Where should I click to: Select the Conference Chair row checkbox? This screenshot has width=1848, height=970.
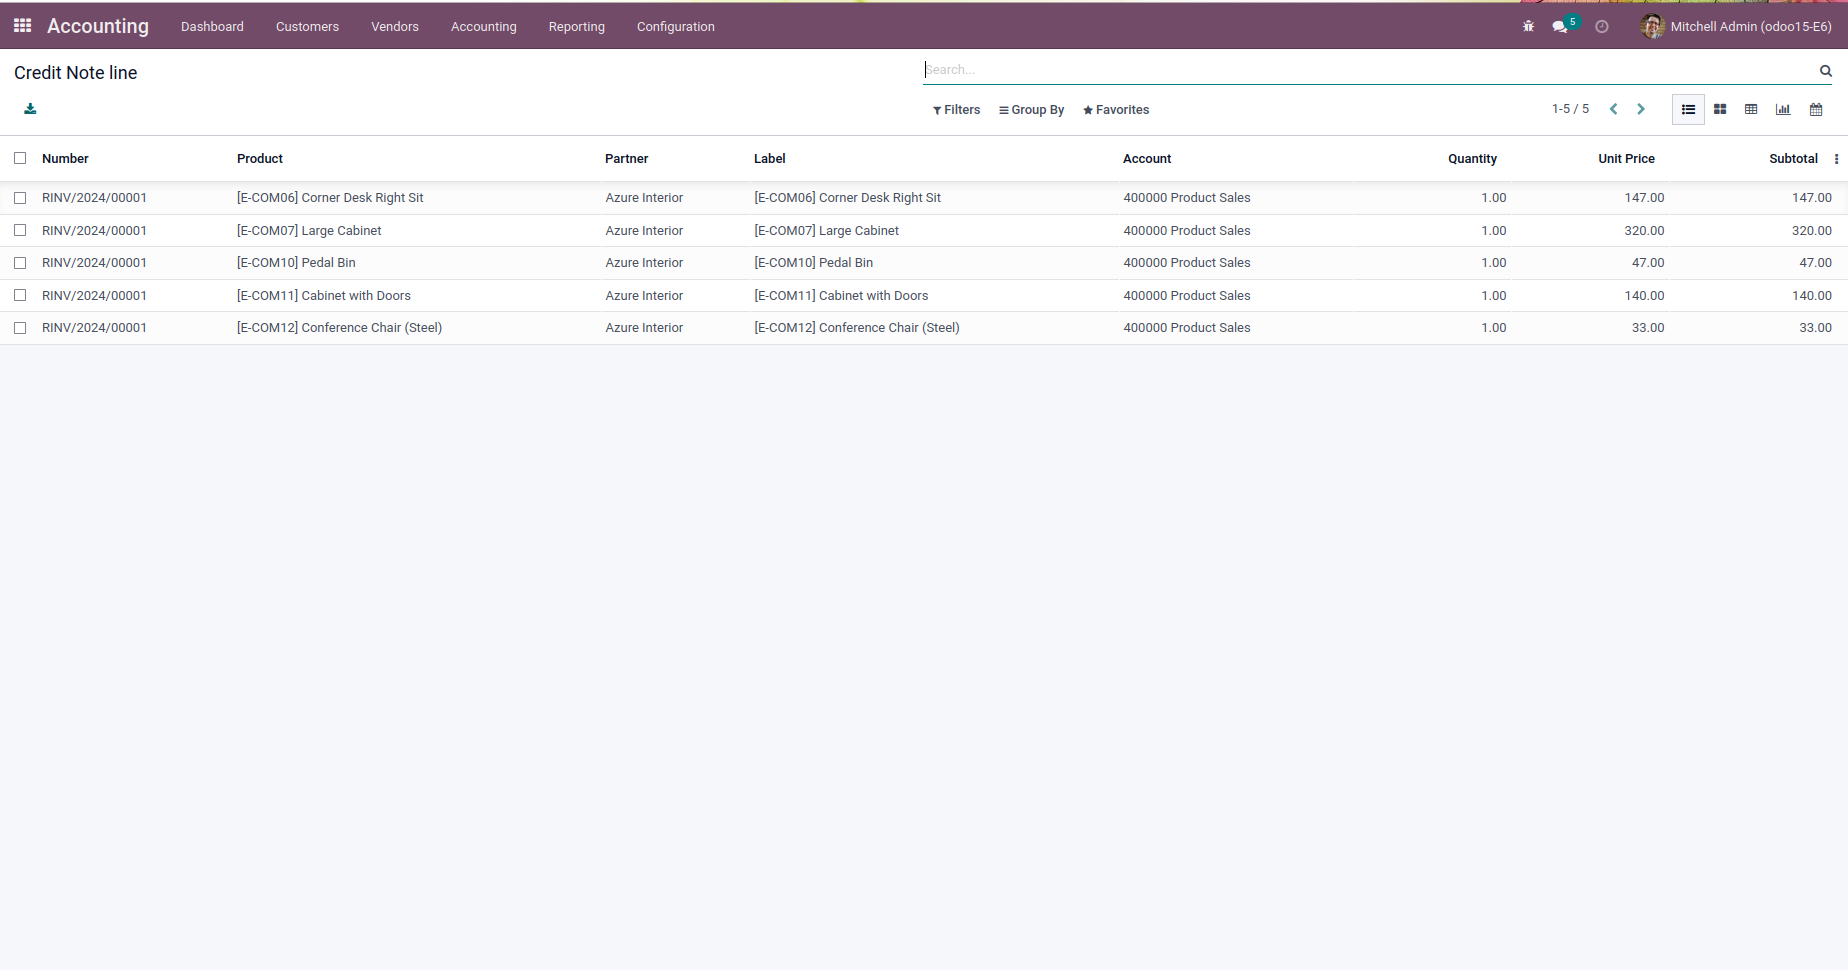[20, 328]
